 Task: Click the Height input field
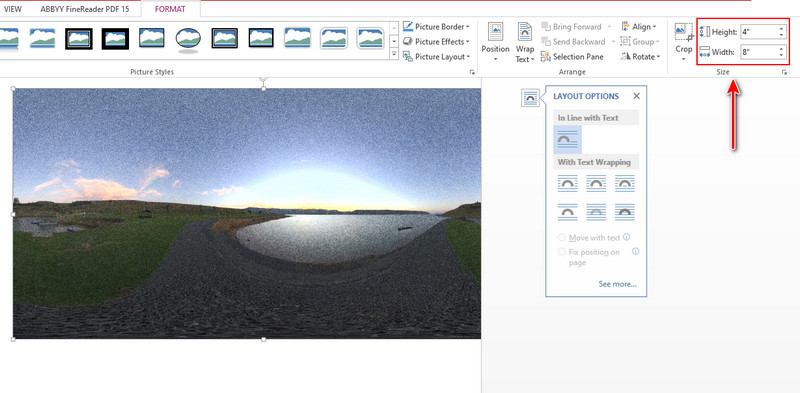pos(759,32)
